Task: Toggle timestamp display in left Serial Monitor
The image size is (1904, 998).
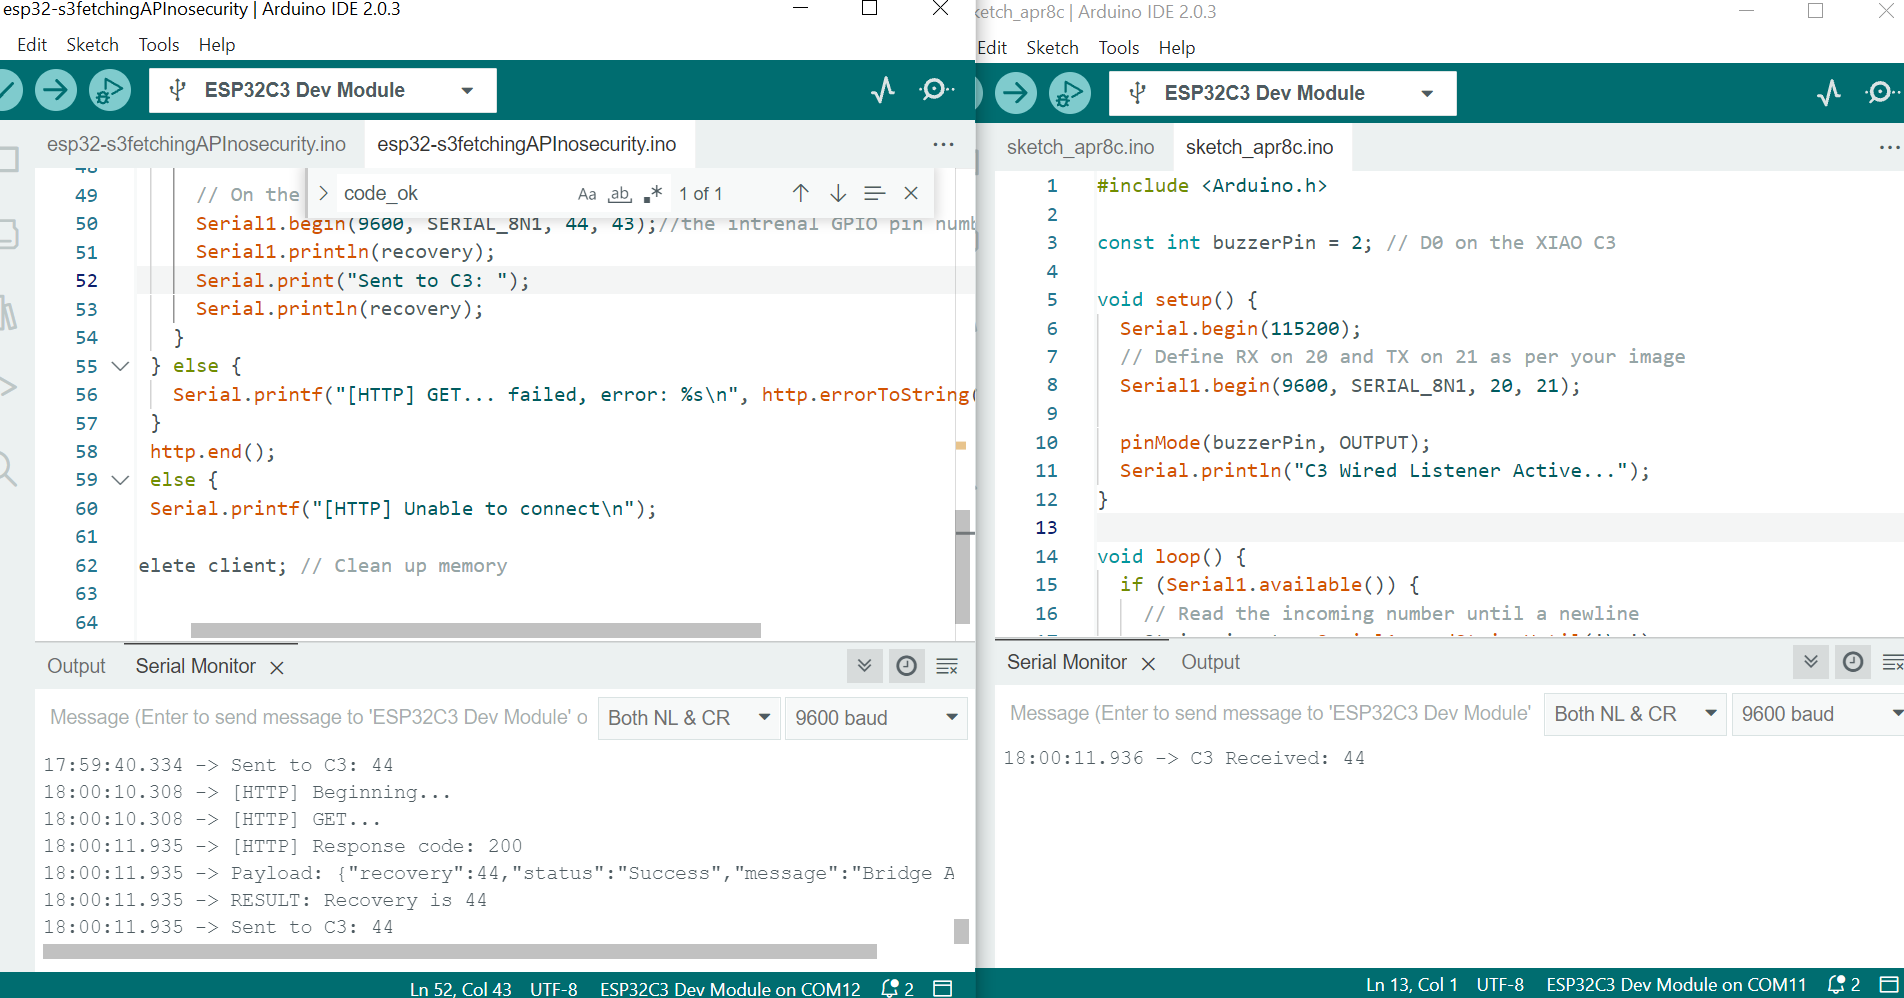Action: (906, 666)
